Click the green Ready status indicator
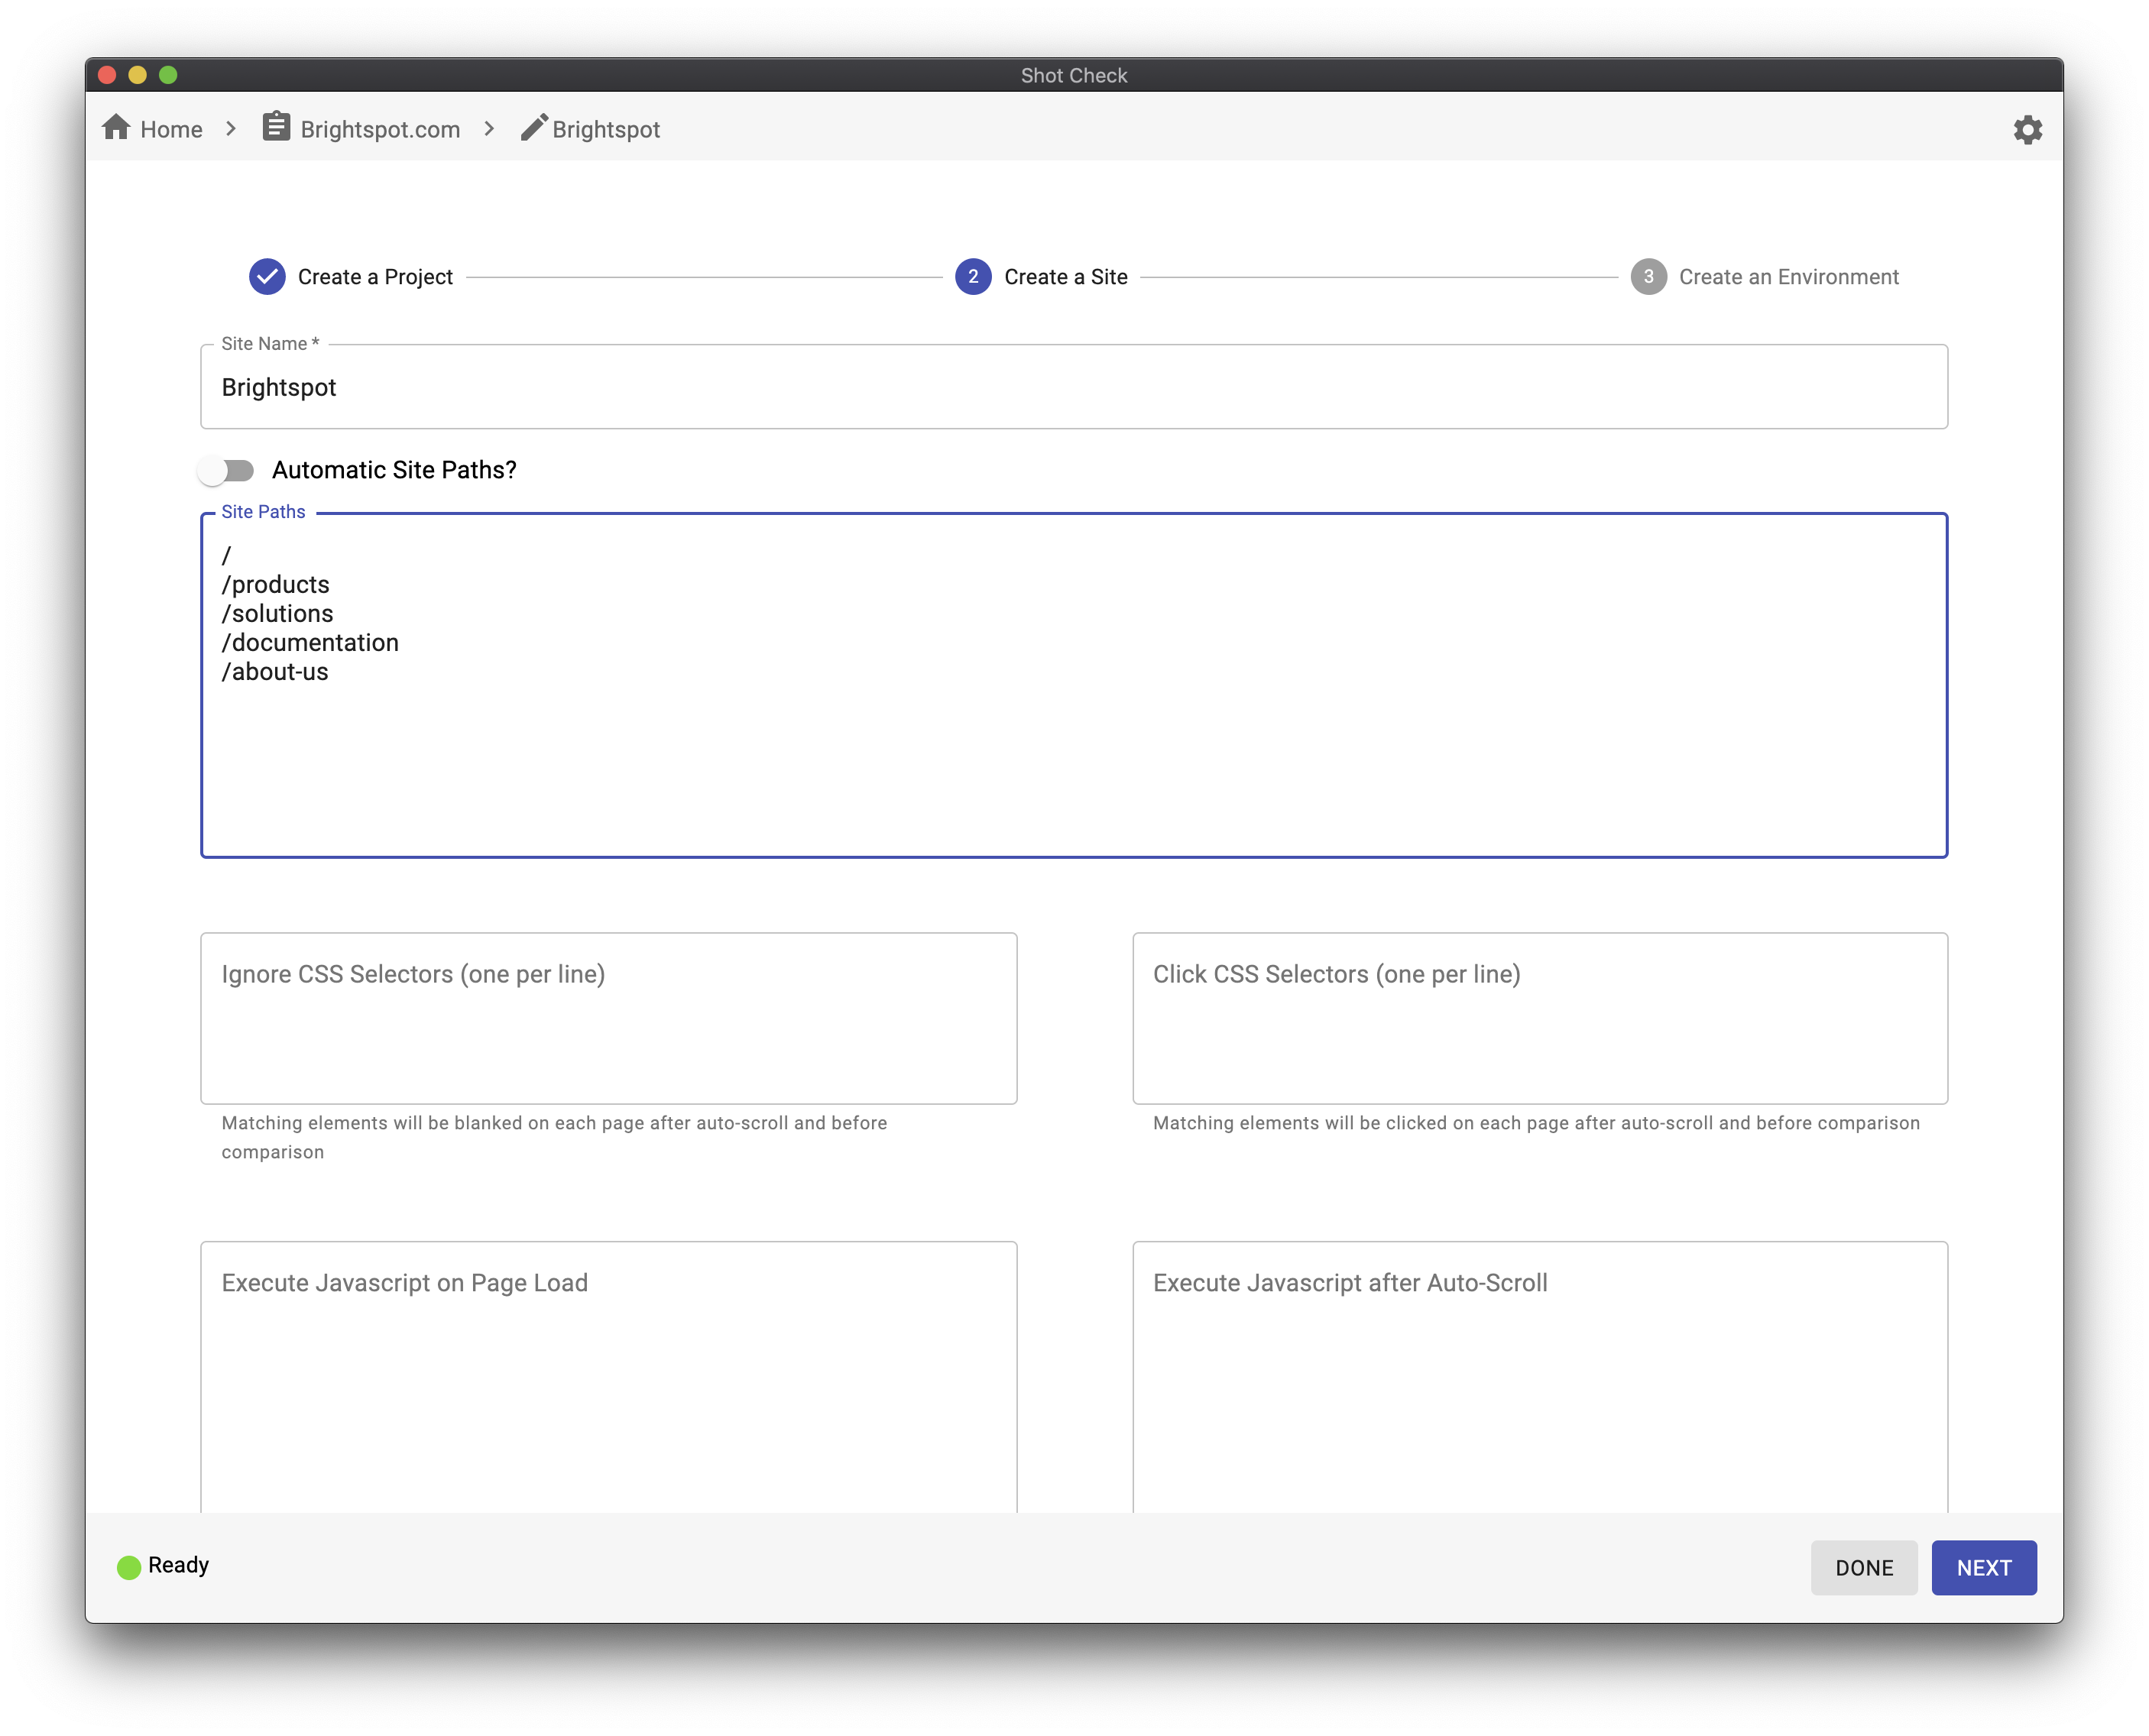2149x1736 pixels. point(129,1567)
